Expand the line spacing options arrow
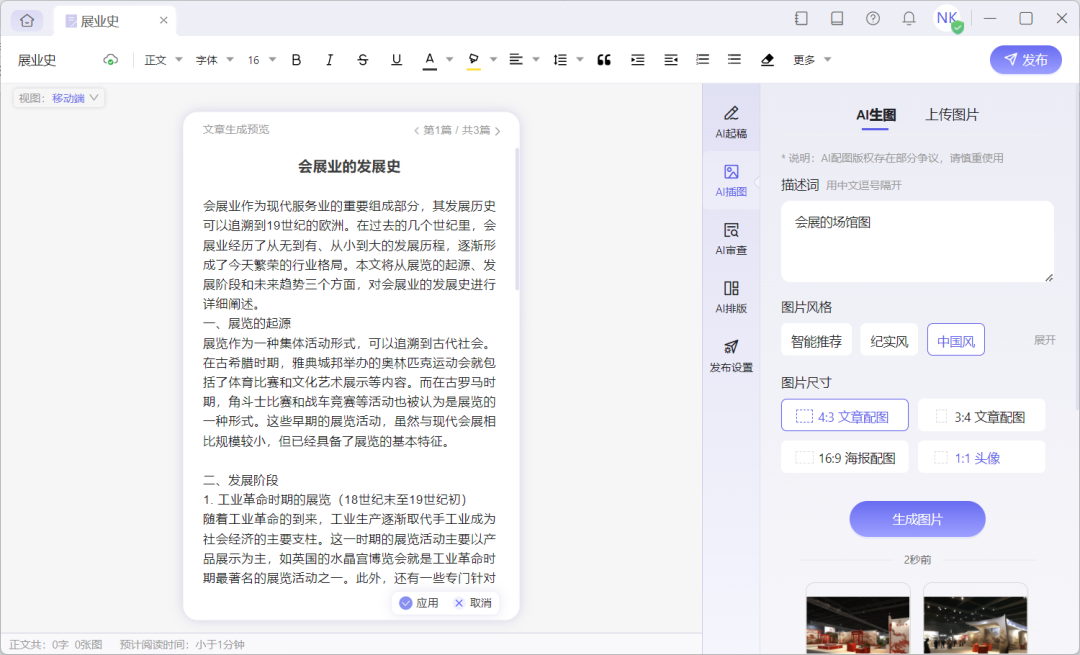The width and height of the screenshot is (1080, 655). tap(580, 60)
